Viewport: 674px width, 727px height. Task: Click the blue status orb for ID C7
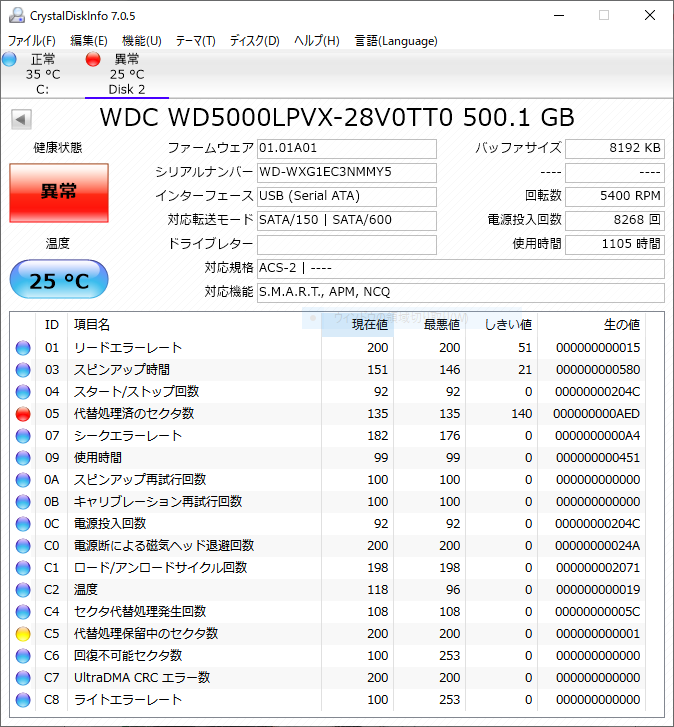click(x=23, y=678)
